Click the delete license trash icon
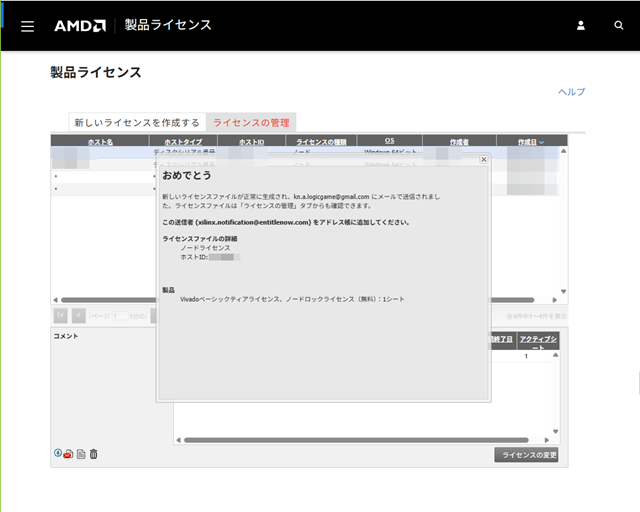This screenshot has height=512, width=640. click(x=93, y=454)
